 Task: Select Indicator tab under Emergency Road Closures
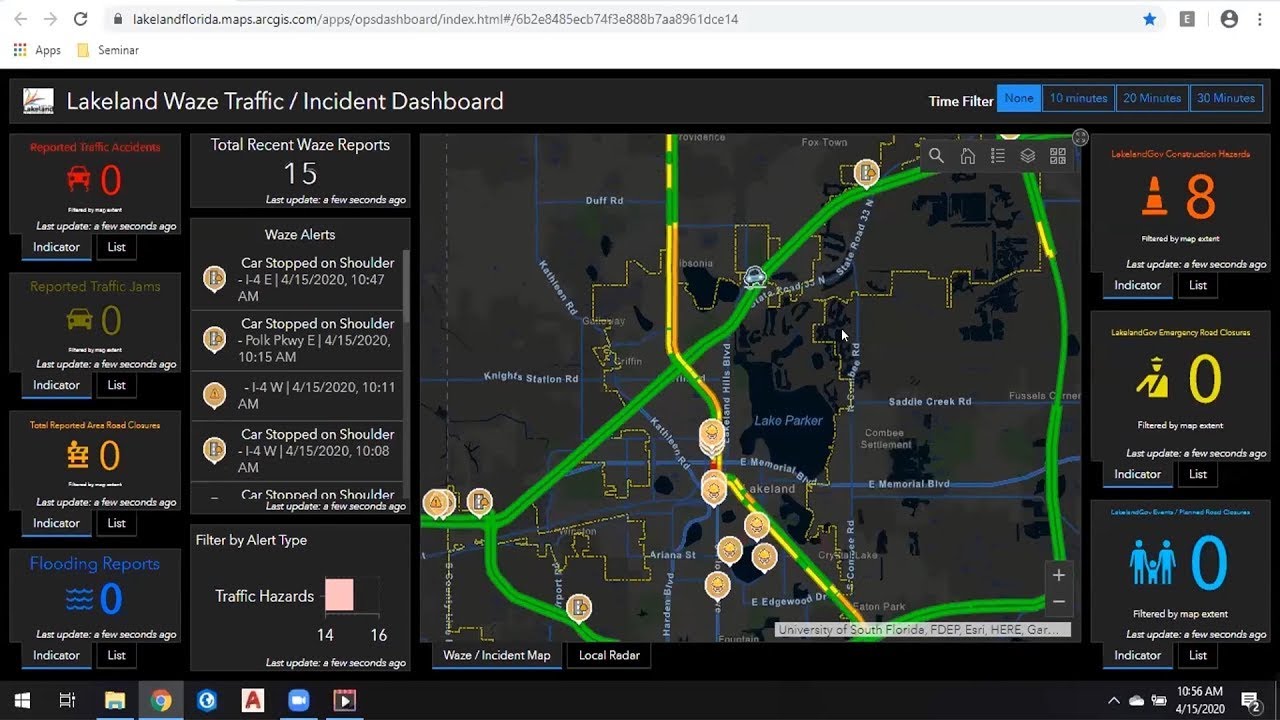click(x=1138, y=474)
